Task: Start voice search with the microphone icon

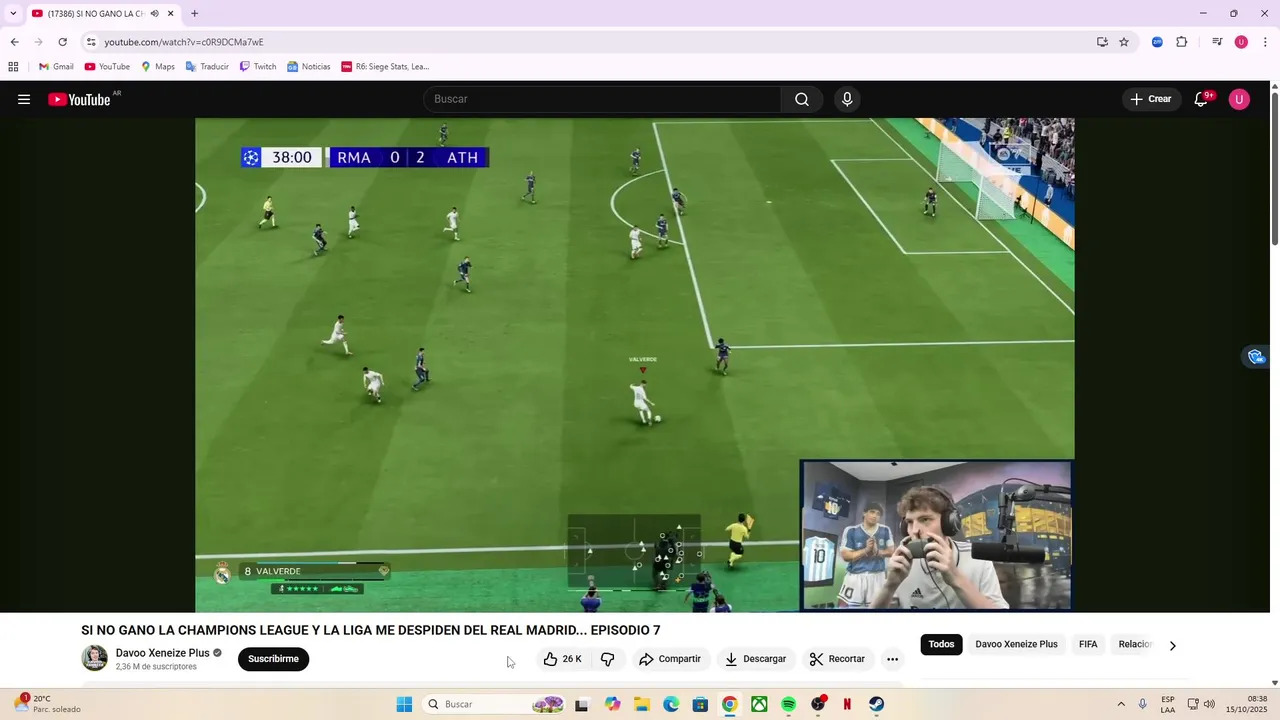Action: point(847,99)
